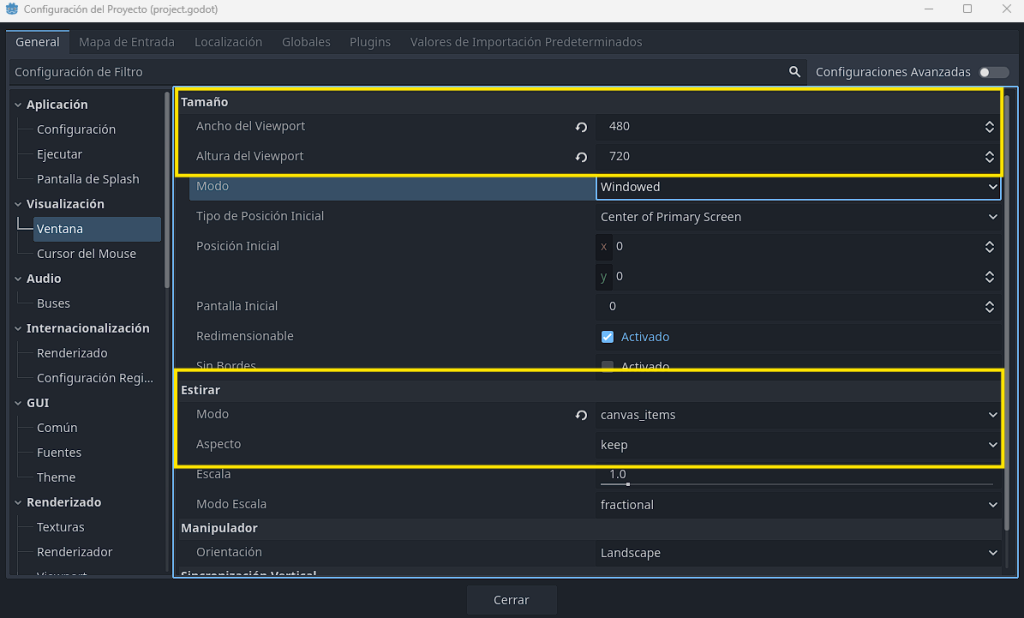The height and width of the screenshot is (618, 1024).
Task: Open the window Modo dropdown showing Windowed
Action: 798,187
